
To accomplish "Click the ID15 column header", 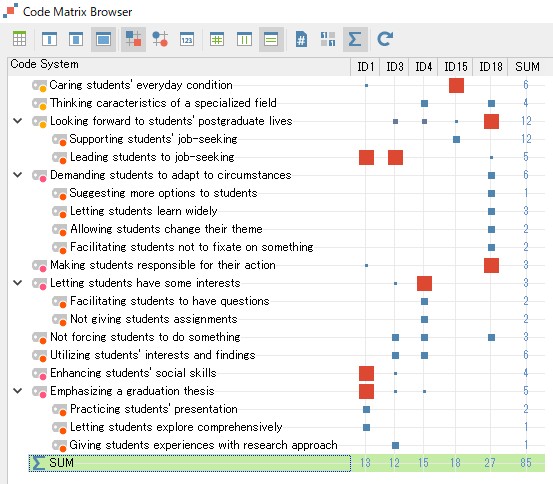I will 455,66.
